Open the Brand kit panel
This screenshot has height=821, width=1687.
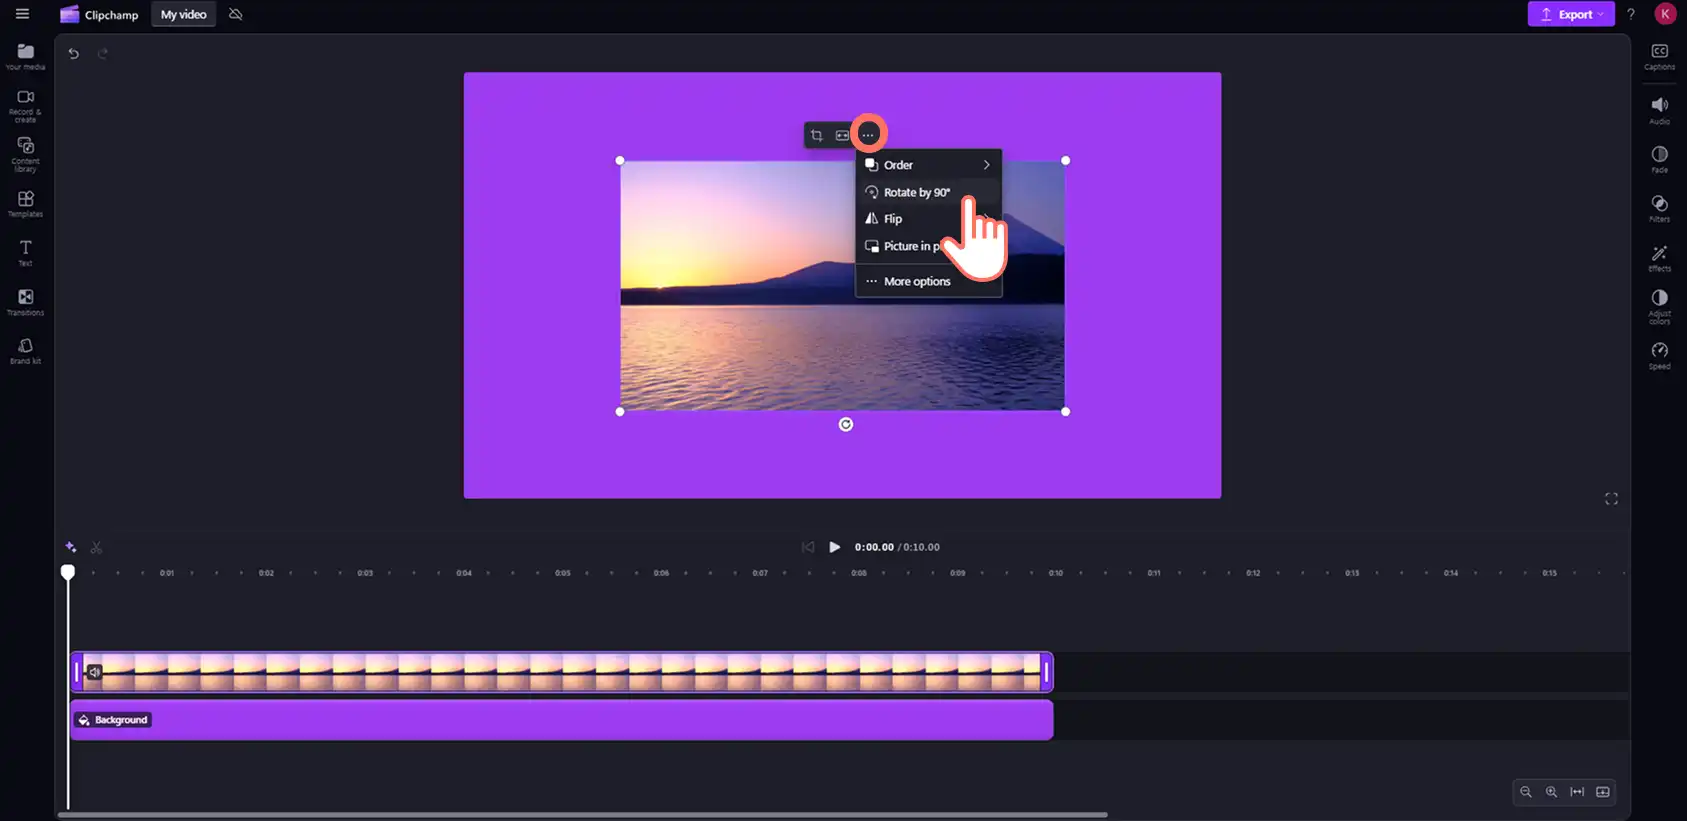[x=25, y=351]
